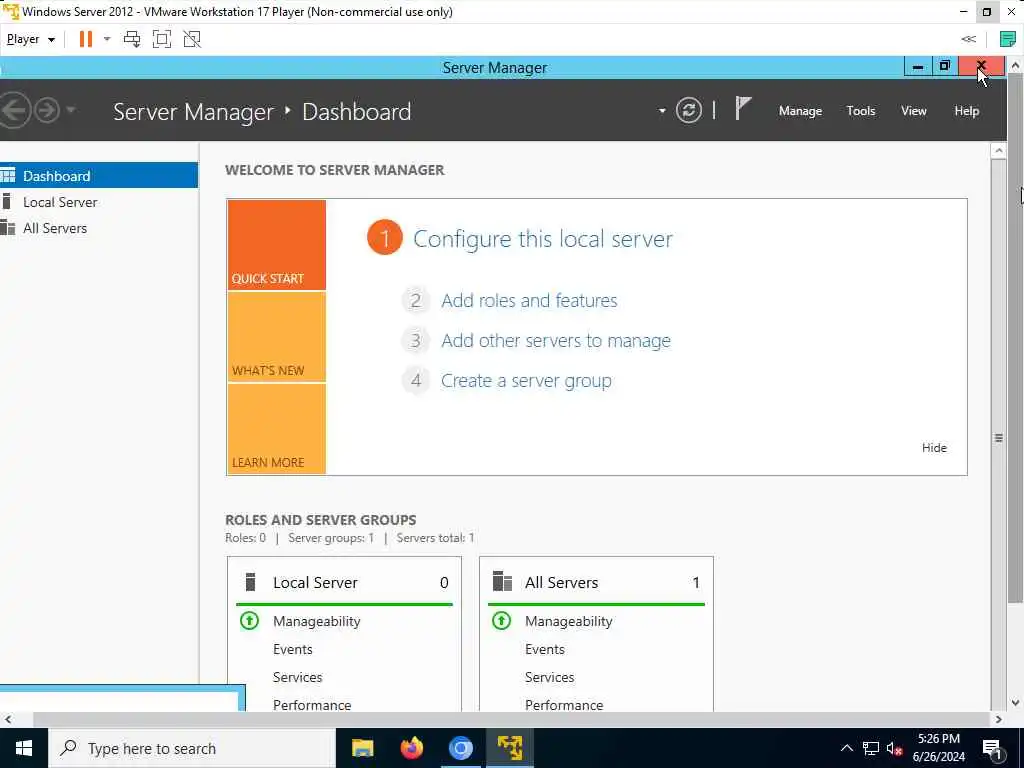Image resolution: width=1024 pixels, height=768 pixels.
Task: Minimize the Server Manager window
Action: pos(918,67)
